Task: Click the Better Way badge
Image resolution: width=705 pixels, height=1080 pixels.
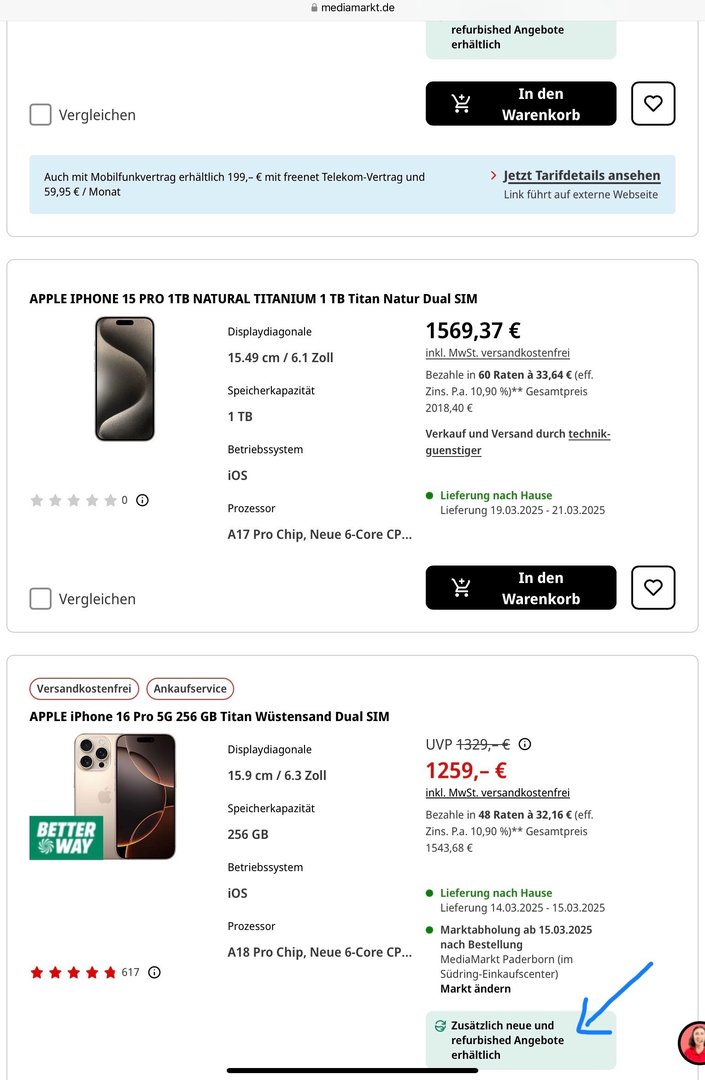Action: (66, 838)
